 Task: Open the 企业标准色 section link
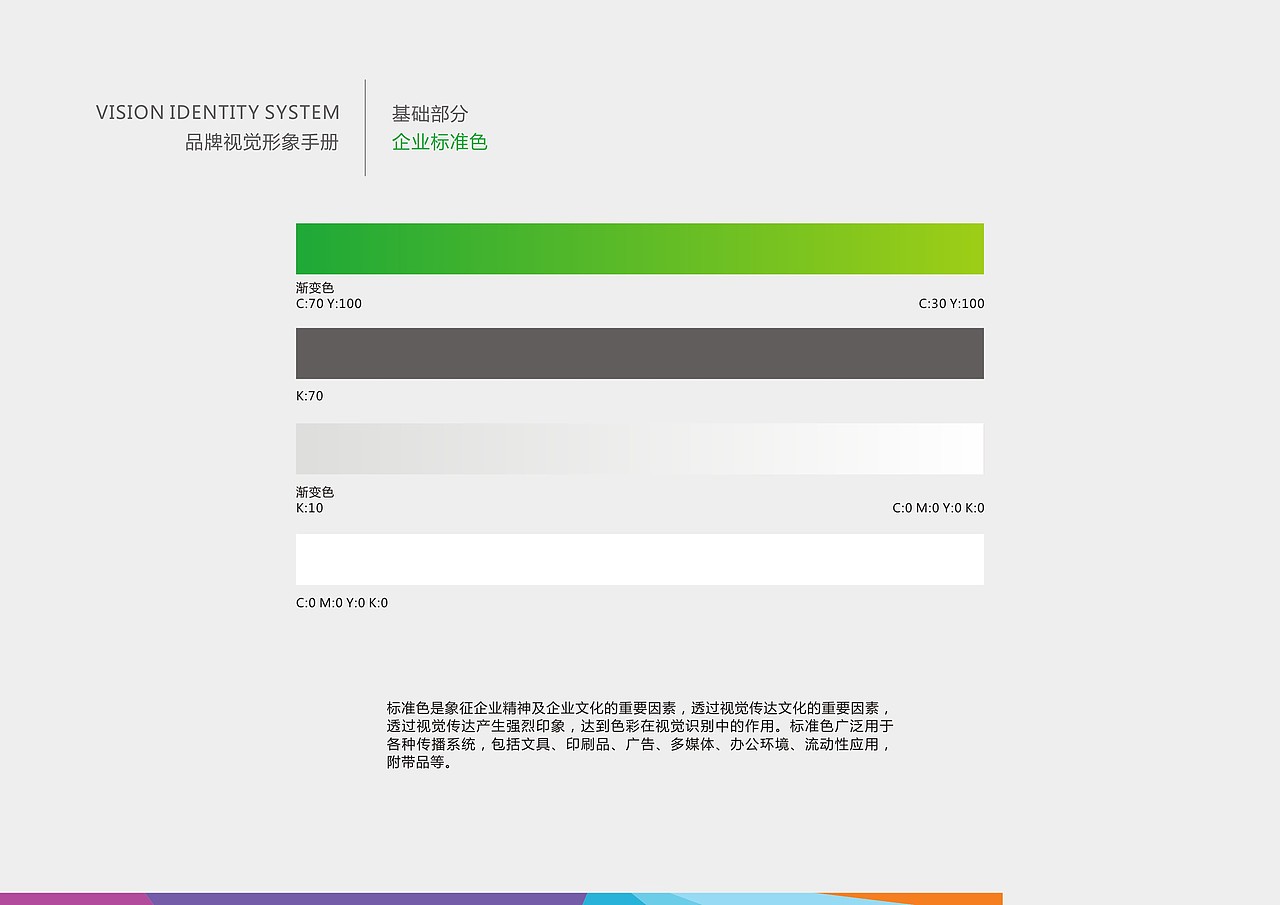tap(440, 142)
